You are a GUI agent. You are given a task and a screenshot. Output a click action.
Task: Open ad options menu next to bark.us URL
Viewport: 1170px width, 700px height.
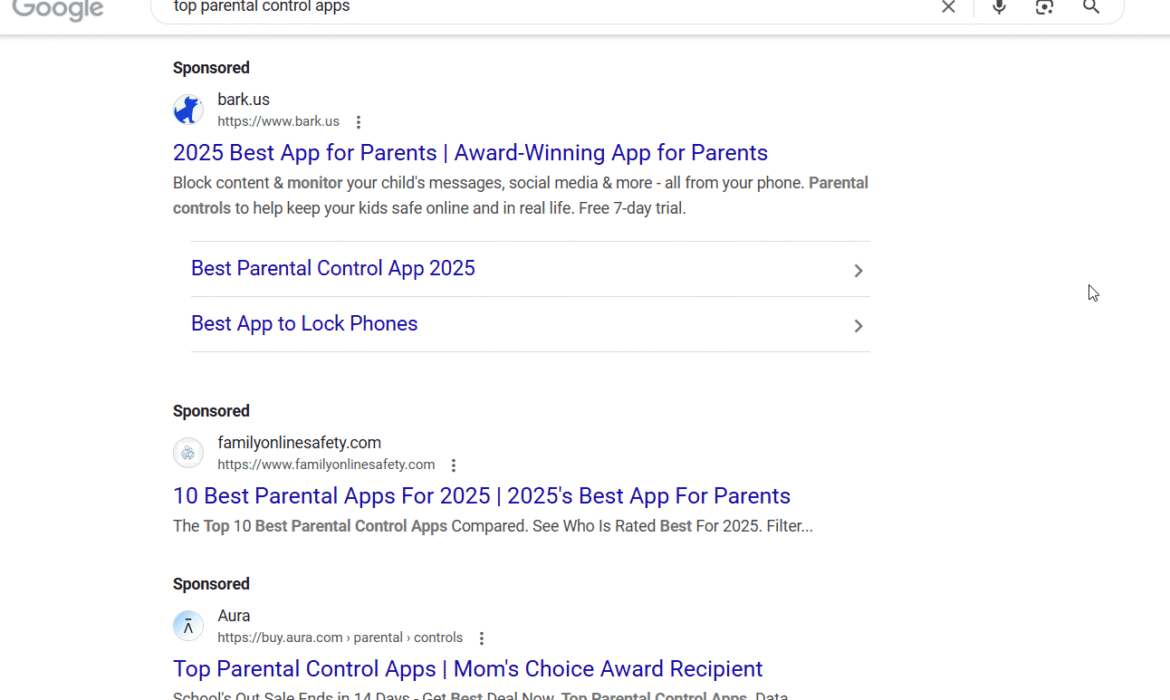pos(358,122)
